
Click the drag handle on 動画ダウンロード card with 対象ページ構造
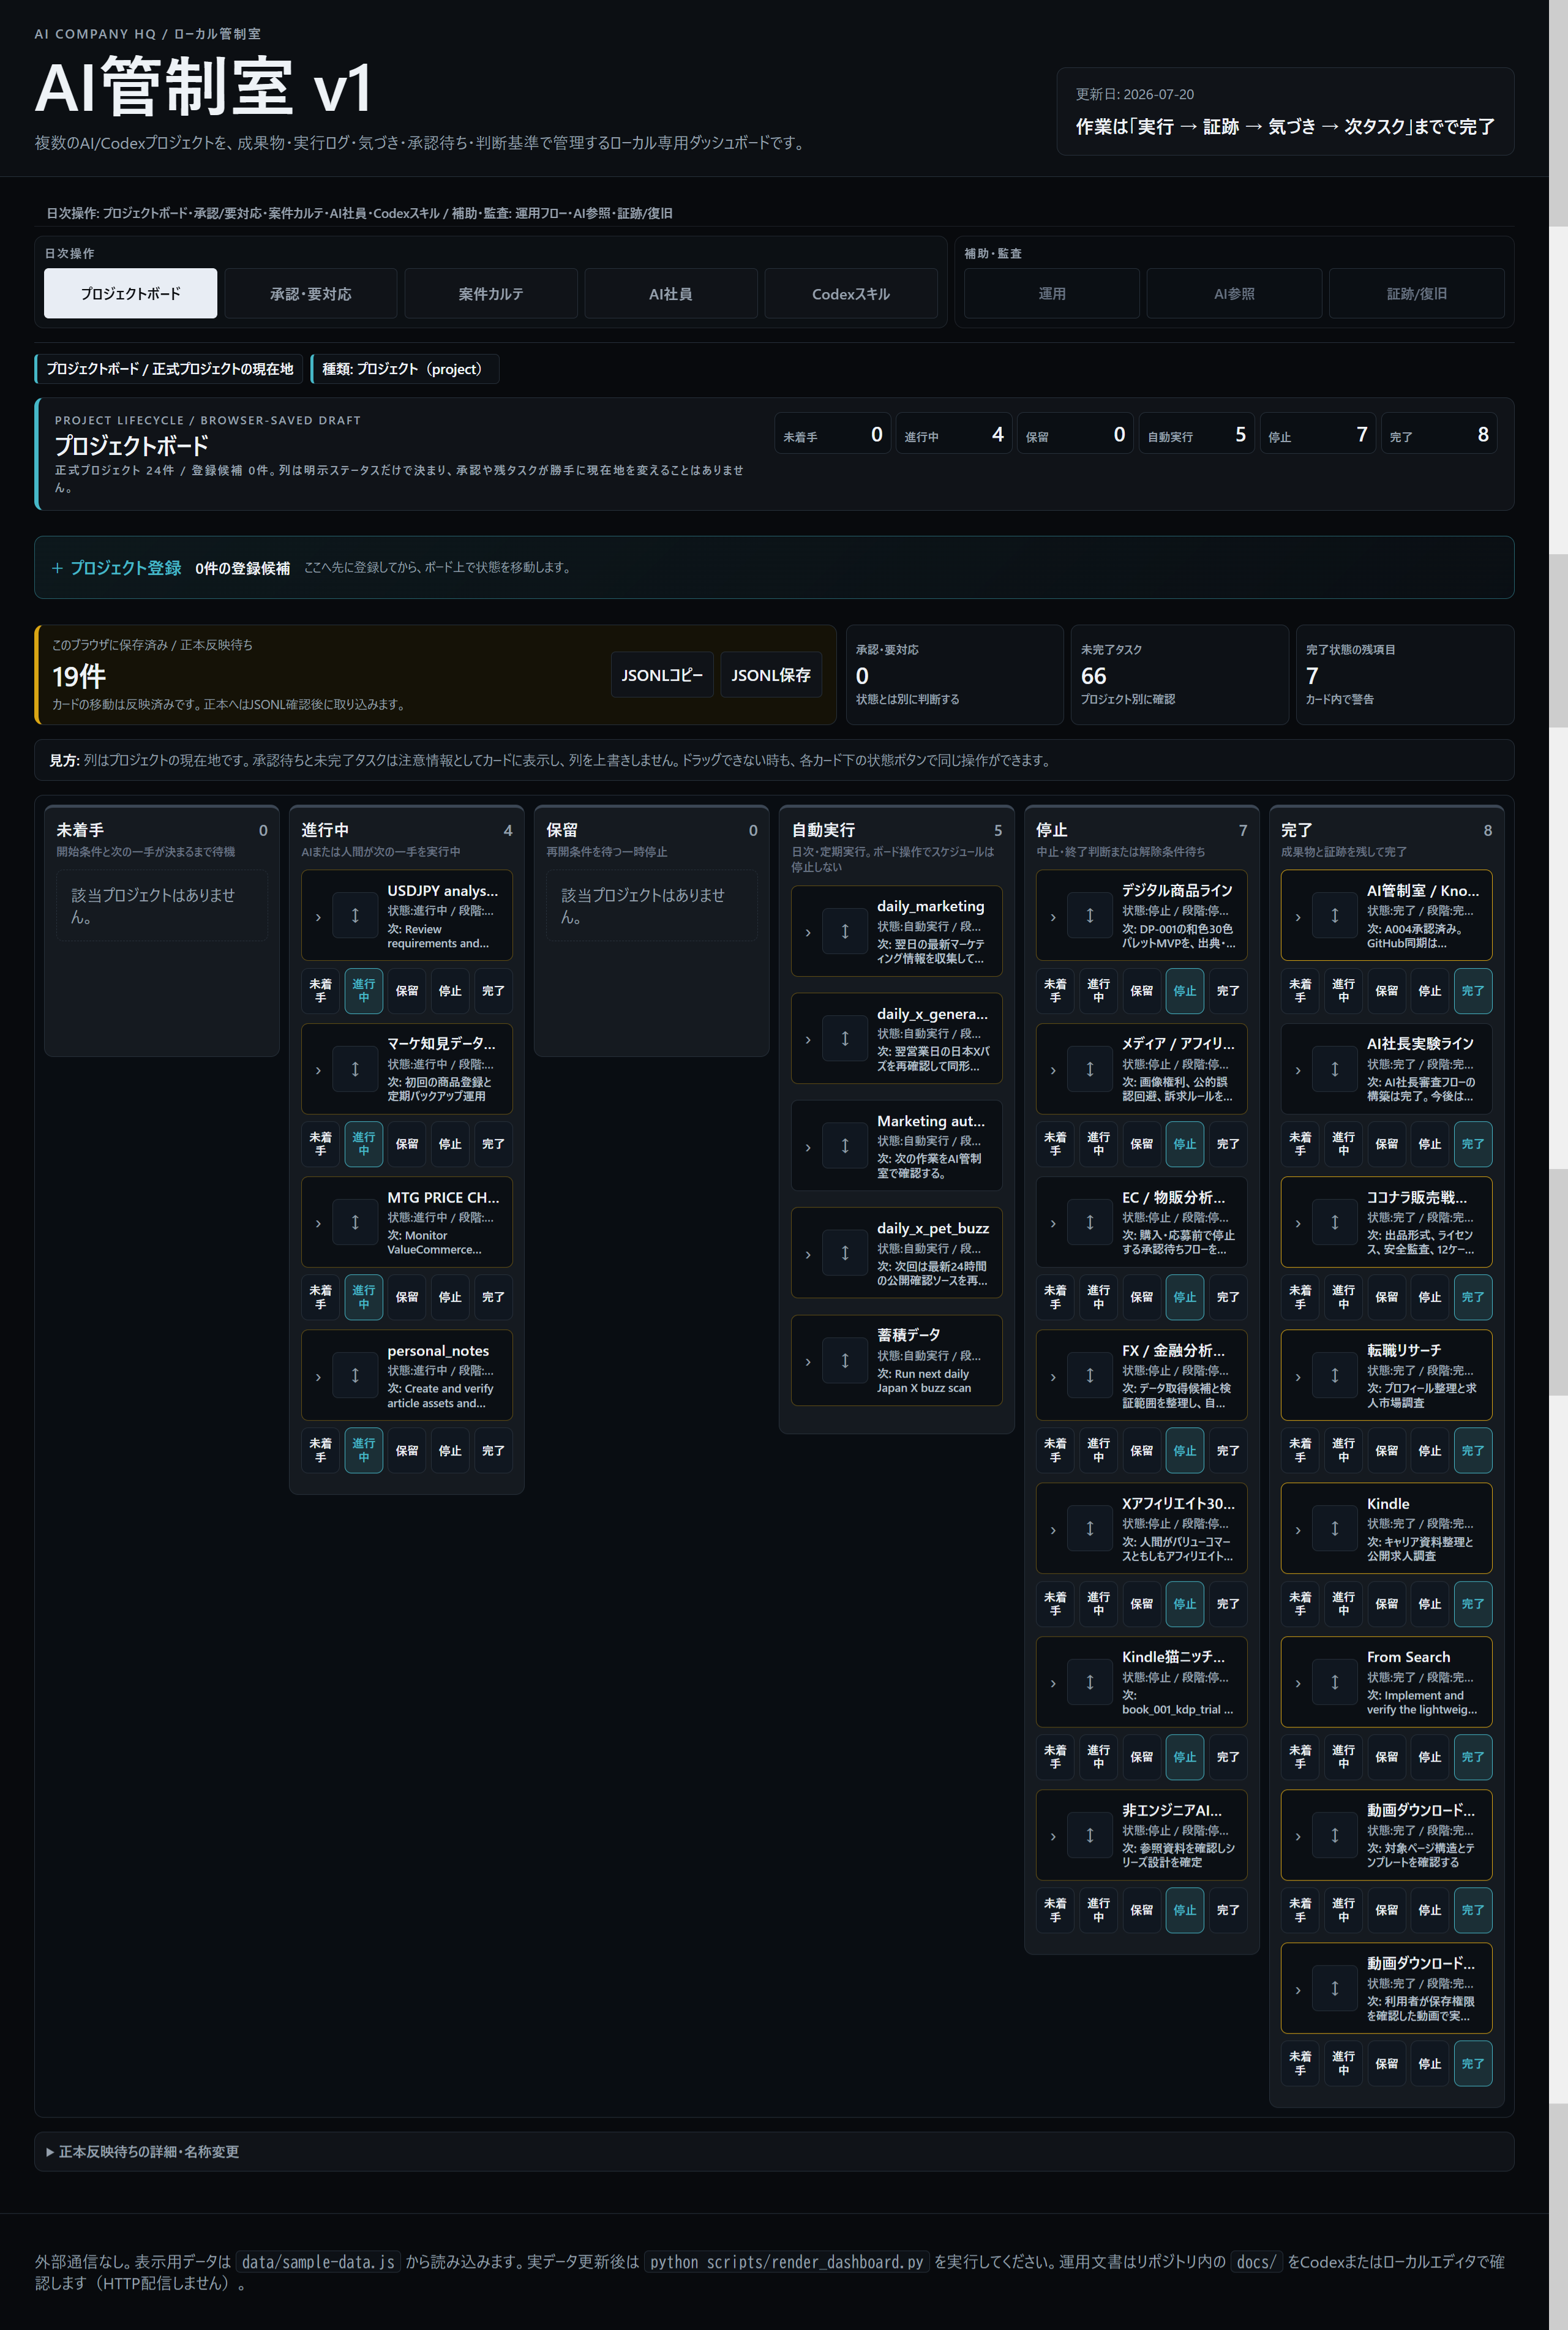(1335, 1835)
